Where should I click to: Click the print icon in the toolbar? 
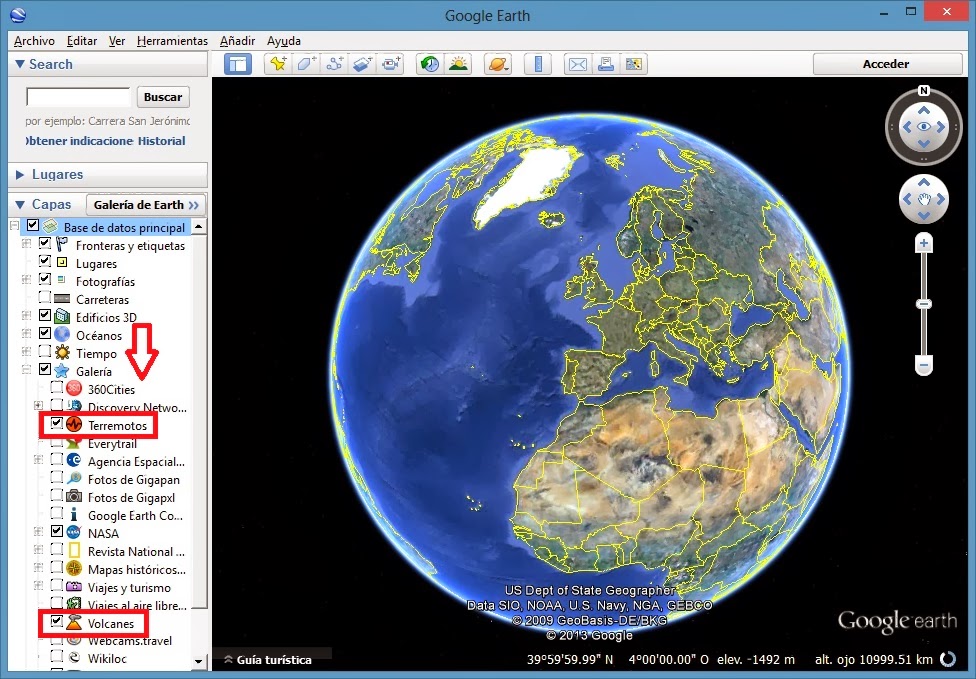pos(606,63)
